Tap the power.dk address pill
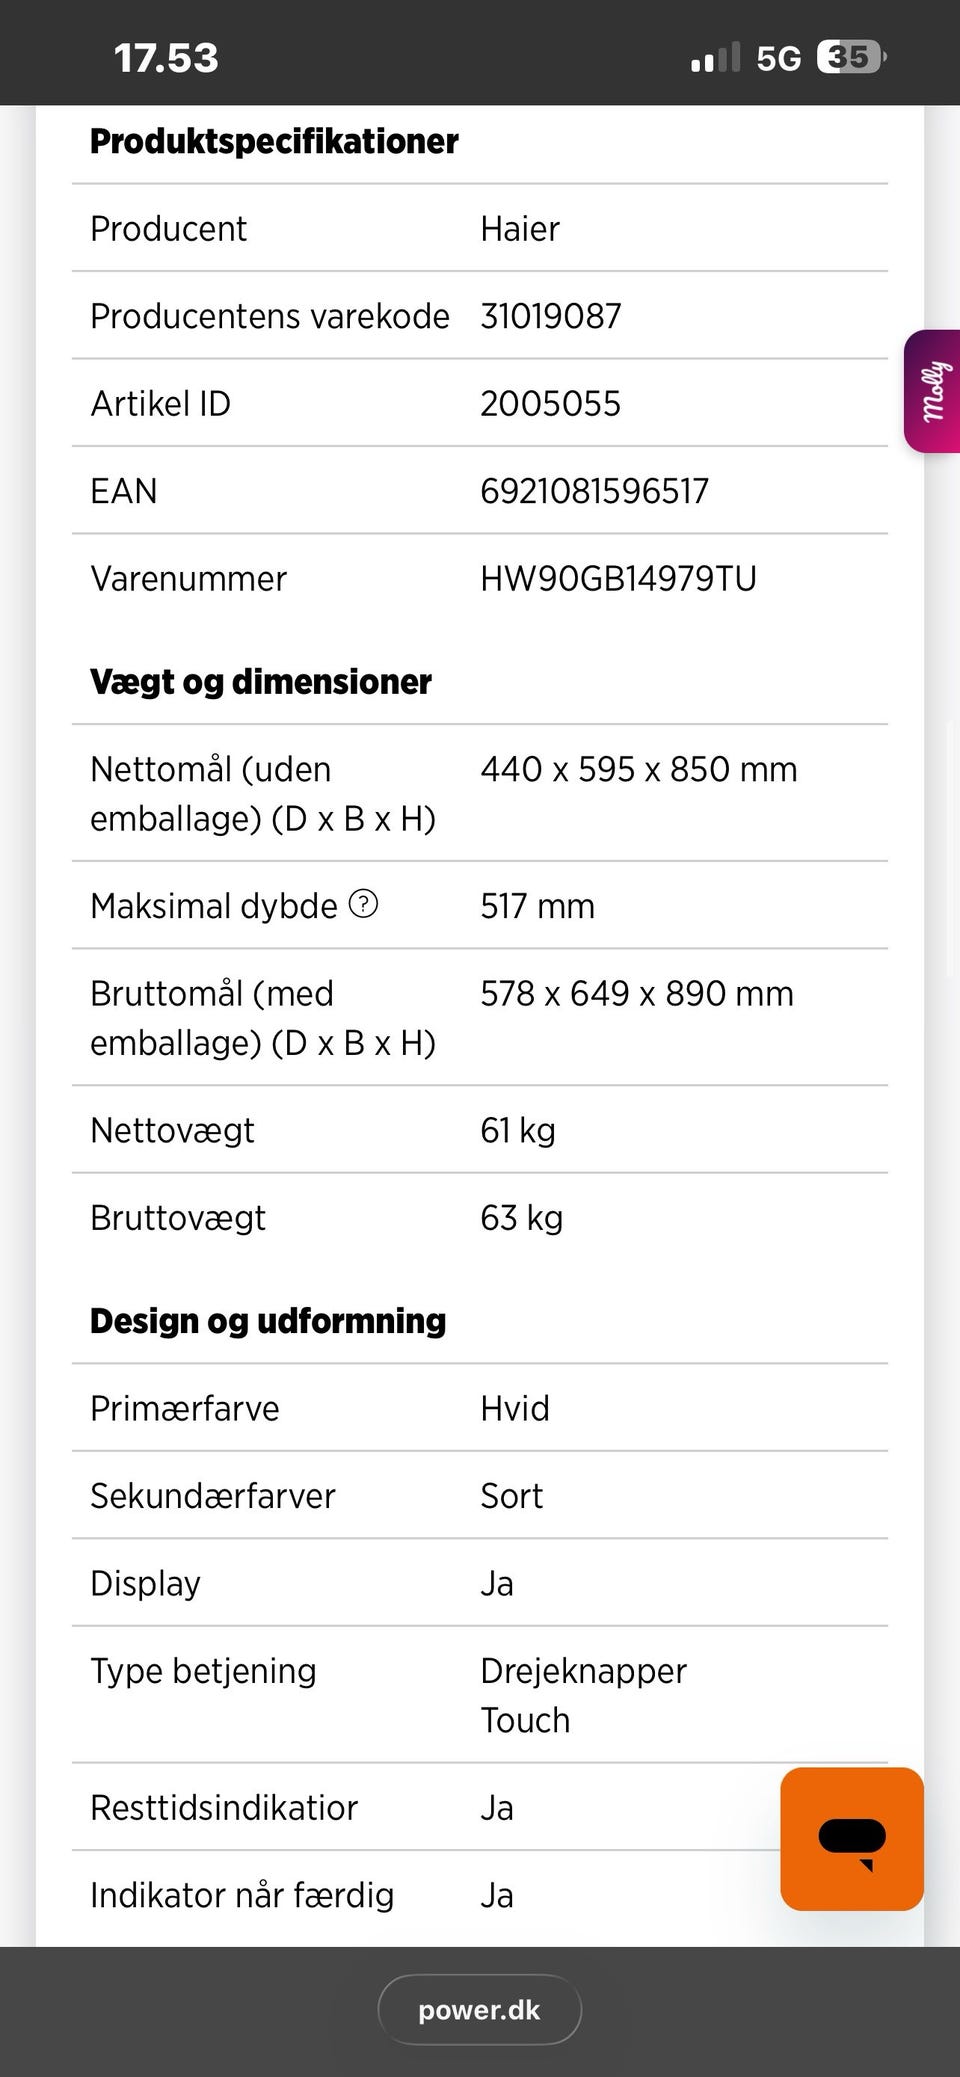960x2077 pixels. pos(479,2010)
